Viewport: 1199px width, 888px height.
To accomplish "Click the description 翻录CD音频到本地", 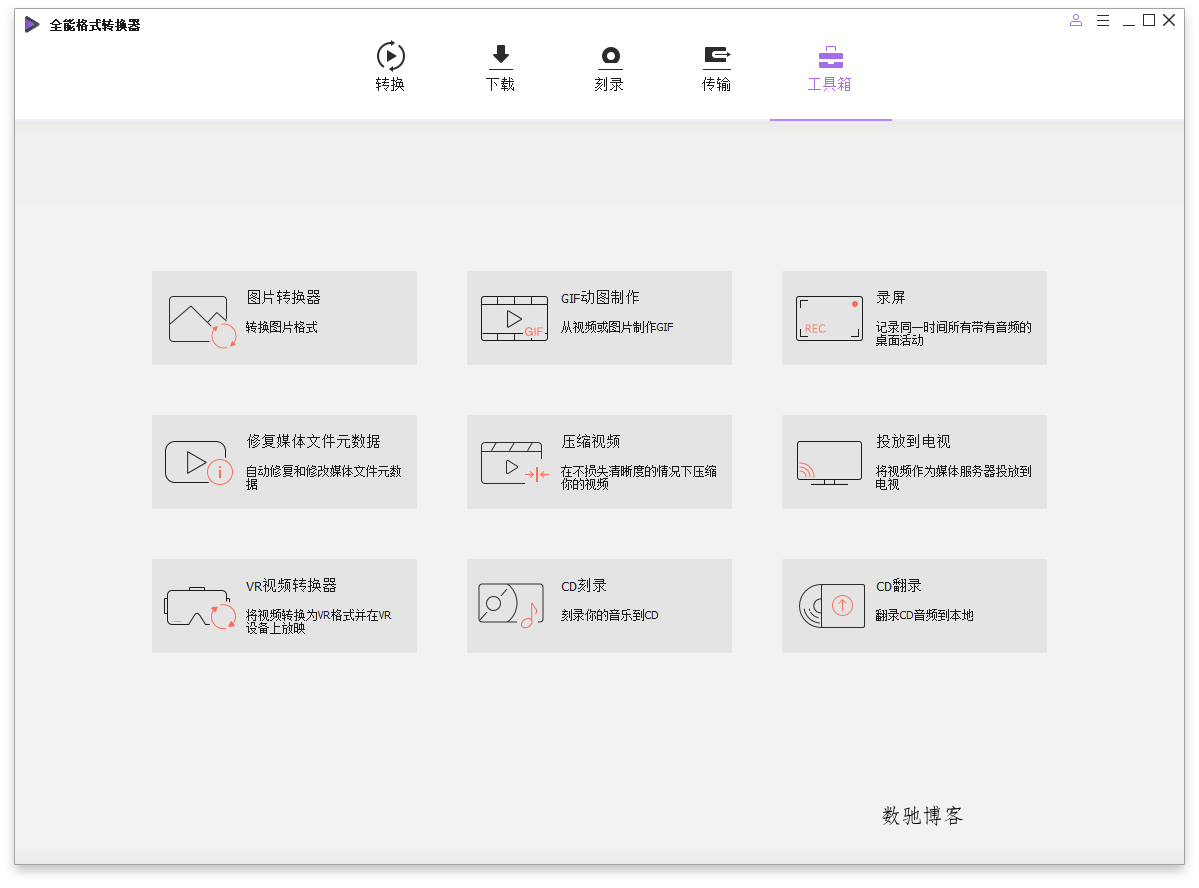I will click(924, 615).
